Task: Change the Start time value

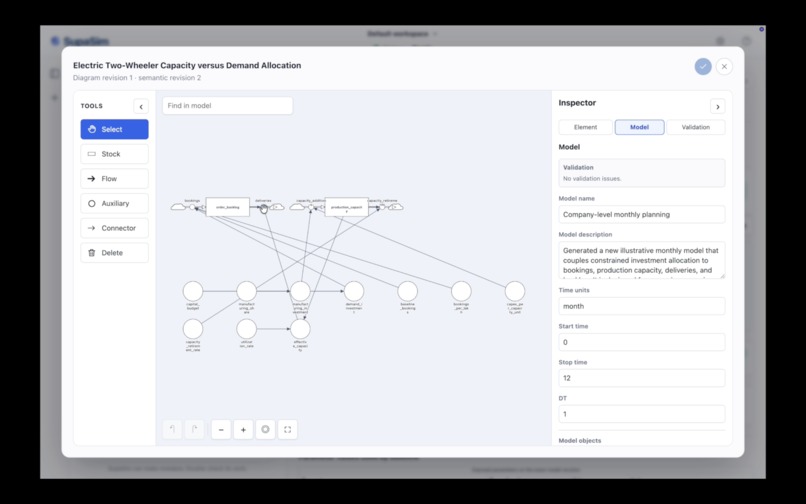Action: click(642, 342)
